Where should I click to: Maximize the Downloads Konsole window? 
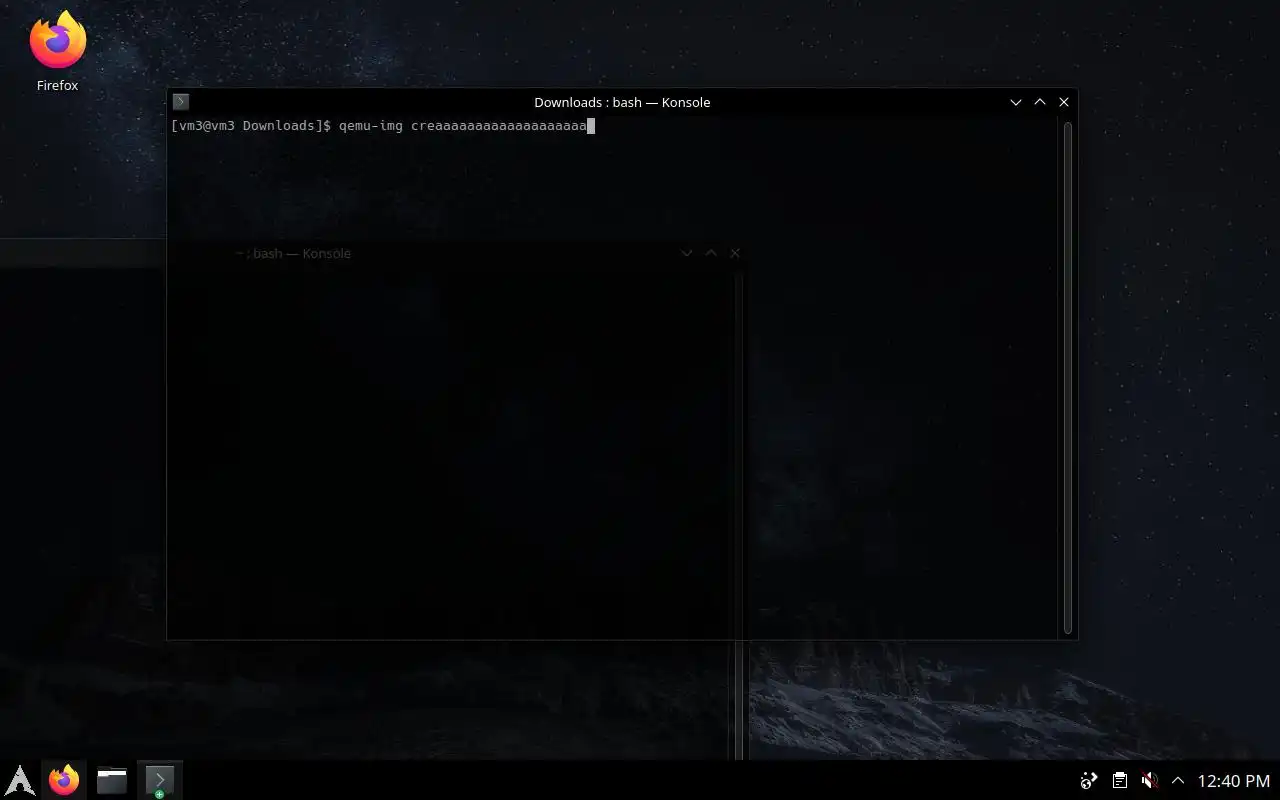(x=1040, y=102)
